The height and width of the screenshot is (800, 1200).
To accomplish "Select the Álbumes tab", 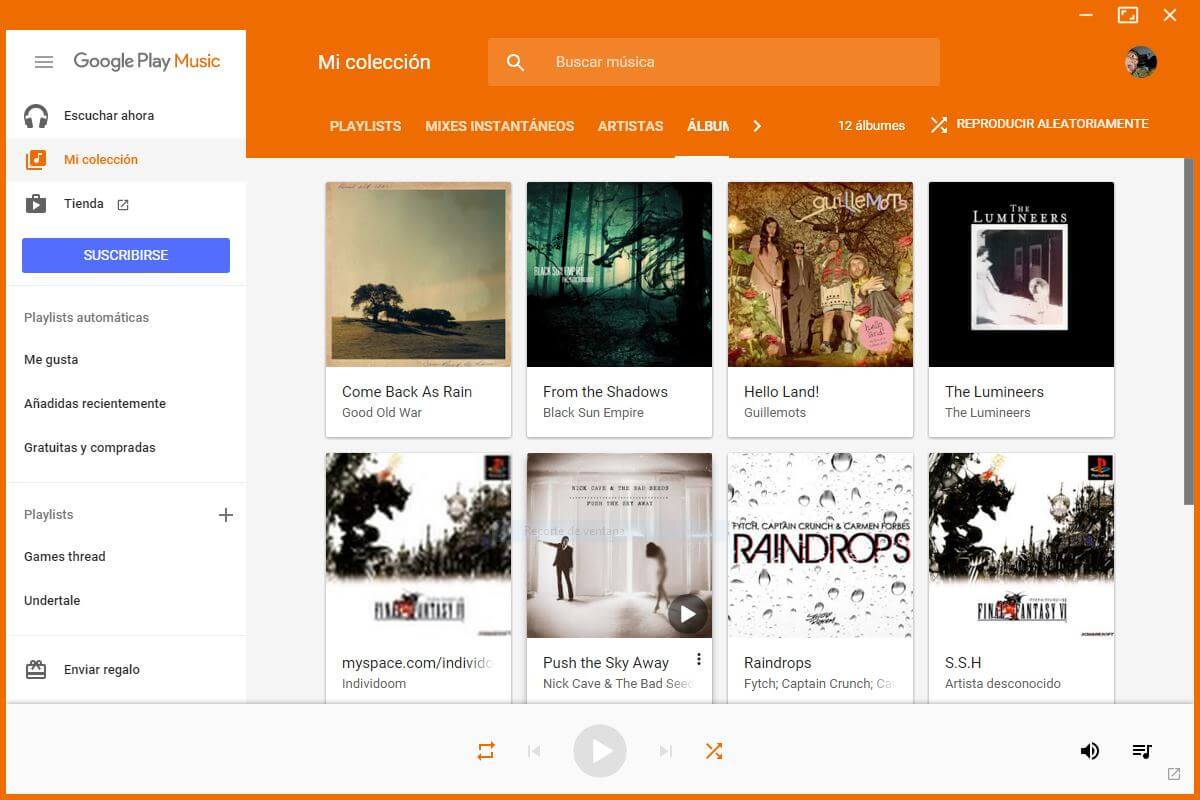I will pos(707,126).
